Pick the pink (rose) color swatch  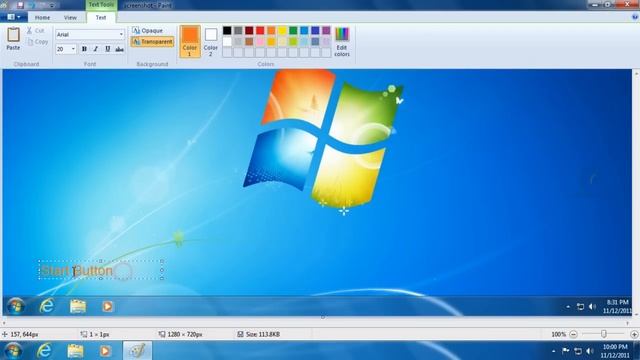(260, 41)
